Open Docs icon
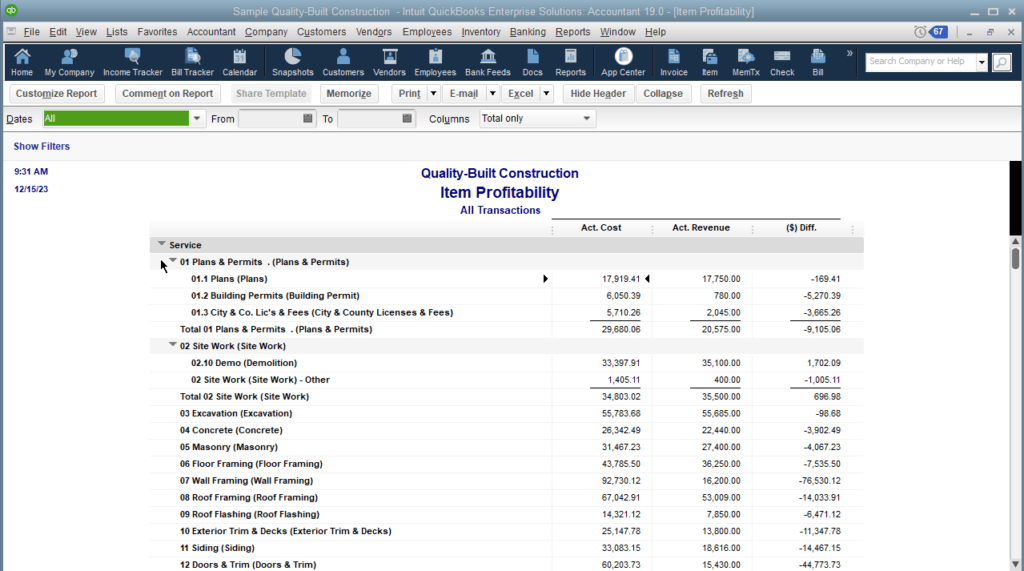 pos(532,62)
